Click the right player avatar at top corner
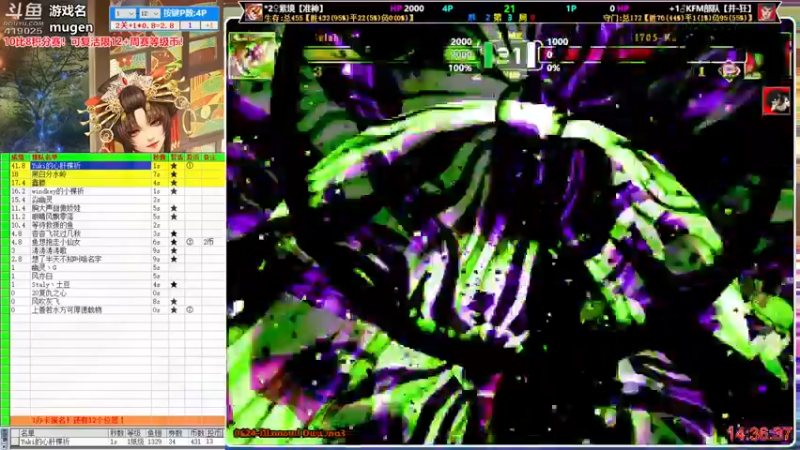This screenshot has width=800, height=450. [x=767, y=12]
